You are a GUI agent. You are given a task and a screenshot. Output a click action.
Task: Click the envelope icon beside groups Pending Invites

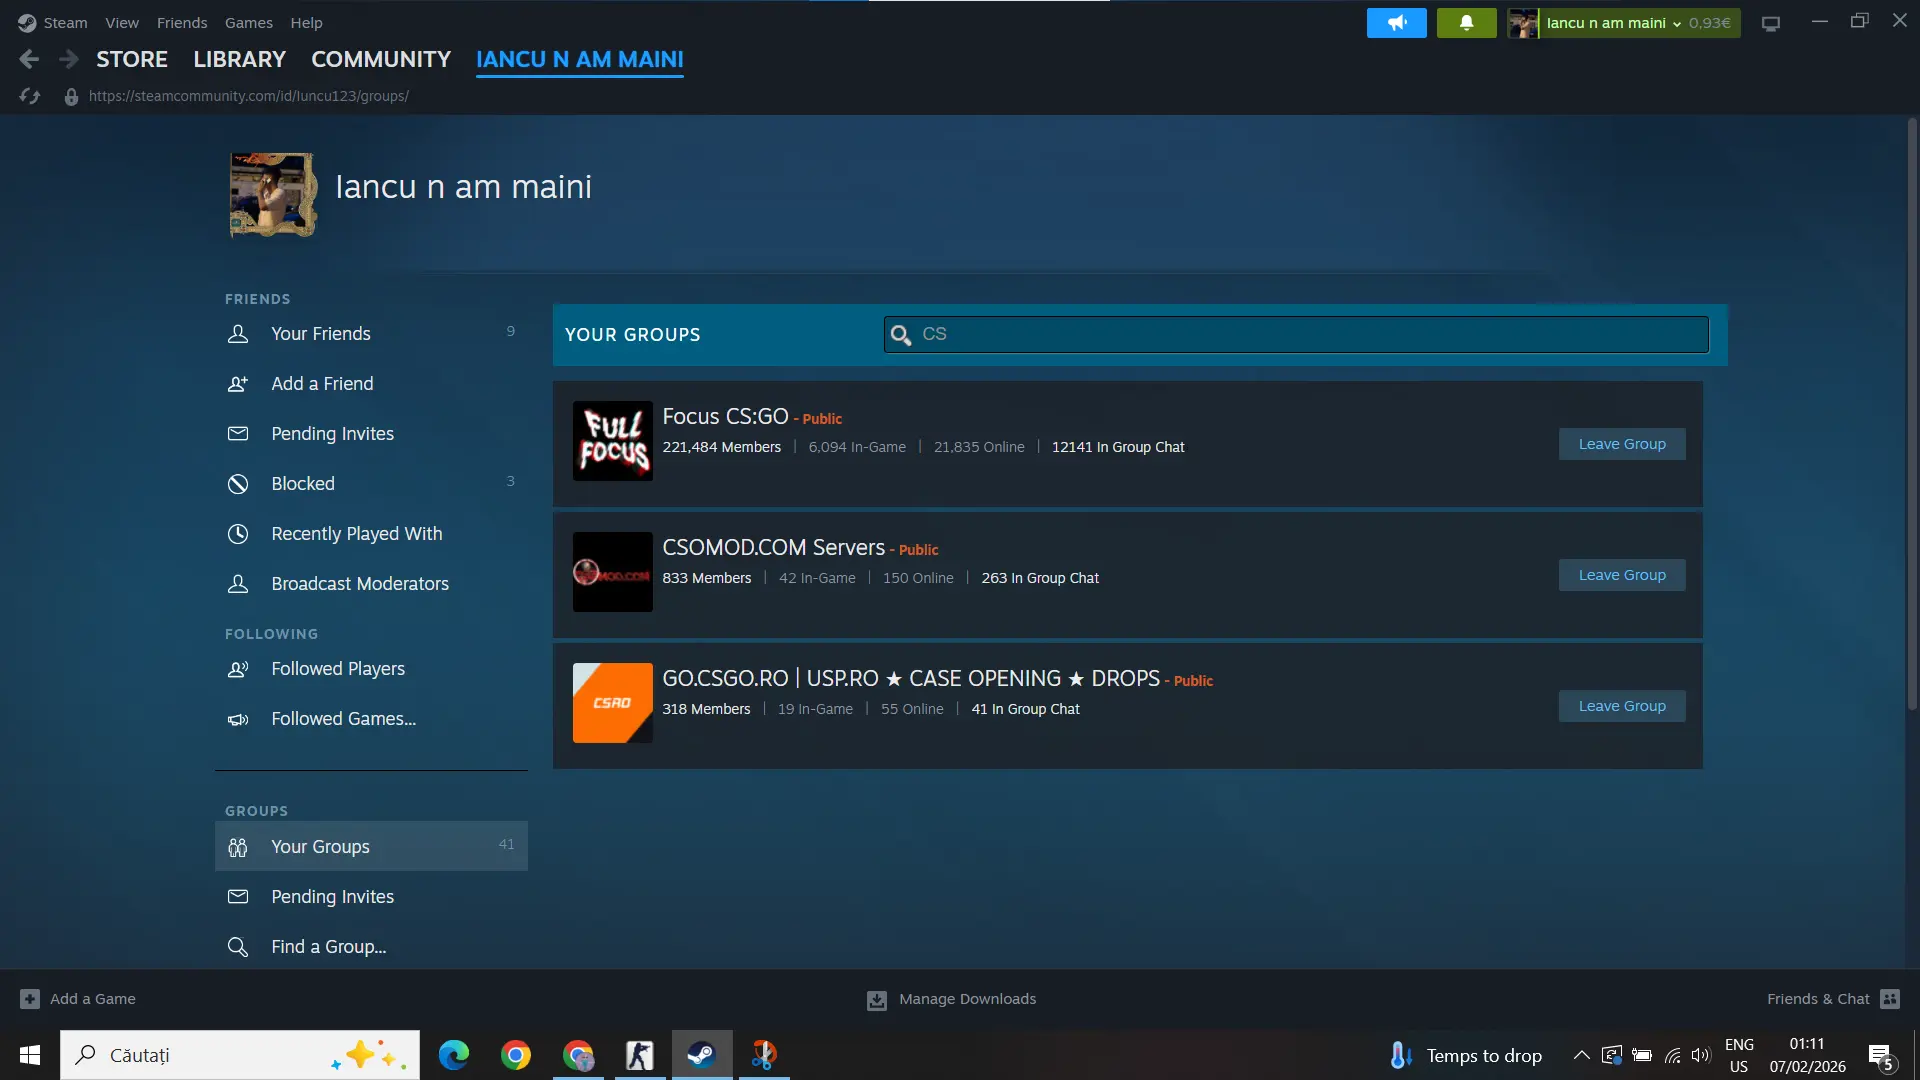point(238,897)
